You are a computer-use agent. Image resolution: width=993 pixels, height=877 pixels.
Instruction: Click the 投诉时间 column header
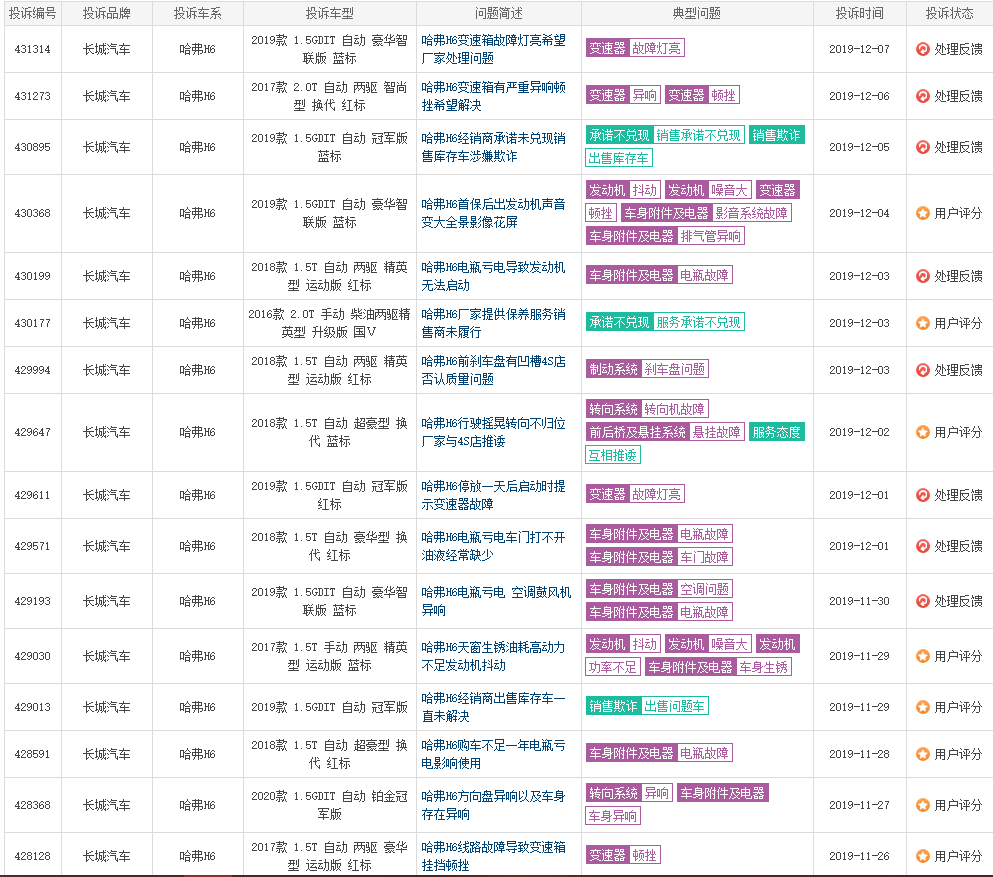coord(859,13)
